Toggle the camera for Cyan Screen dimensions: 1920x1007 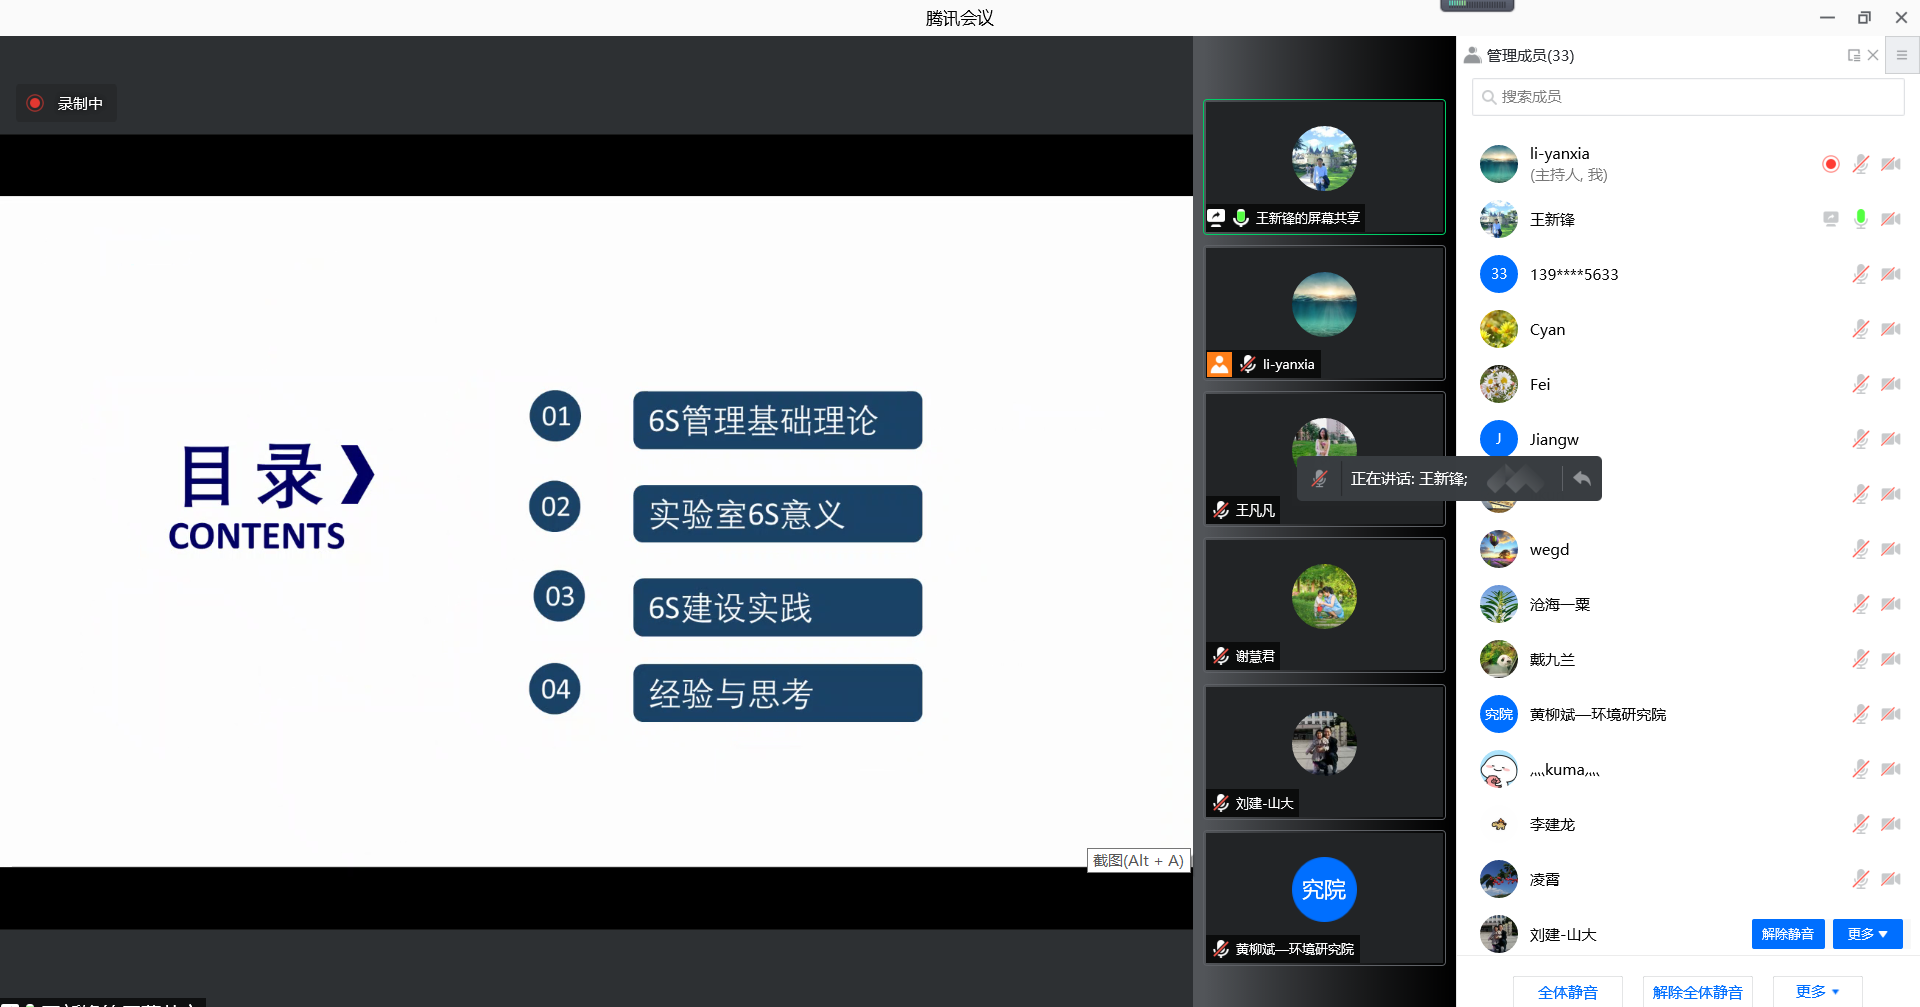click(1890, 329)
